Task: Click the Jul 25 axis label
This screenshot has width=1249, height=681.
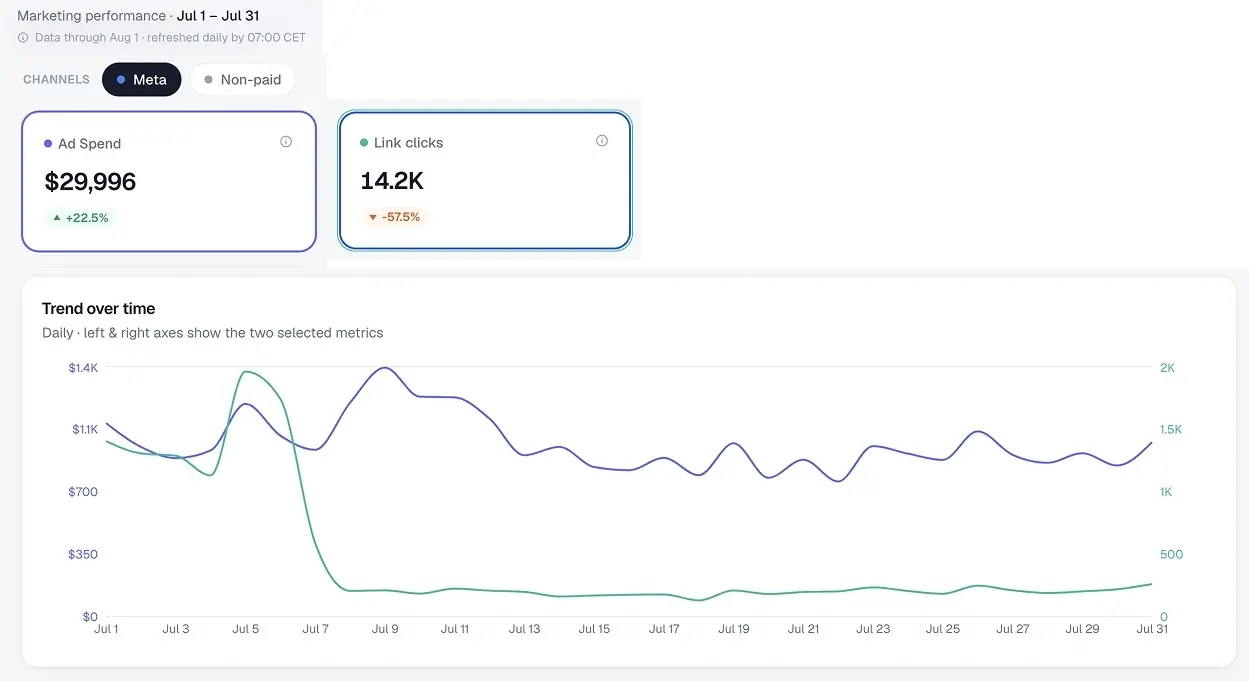Action: (943, 629)
